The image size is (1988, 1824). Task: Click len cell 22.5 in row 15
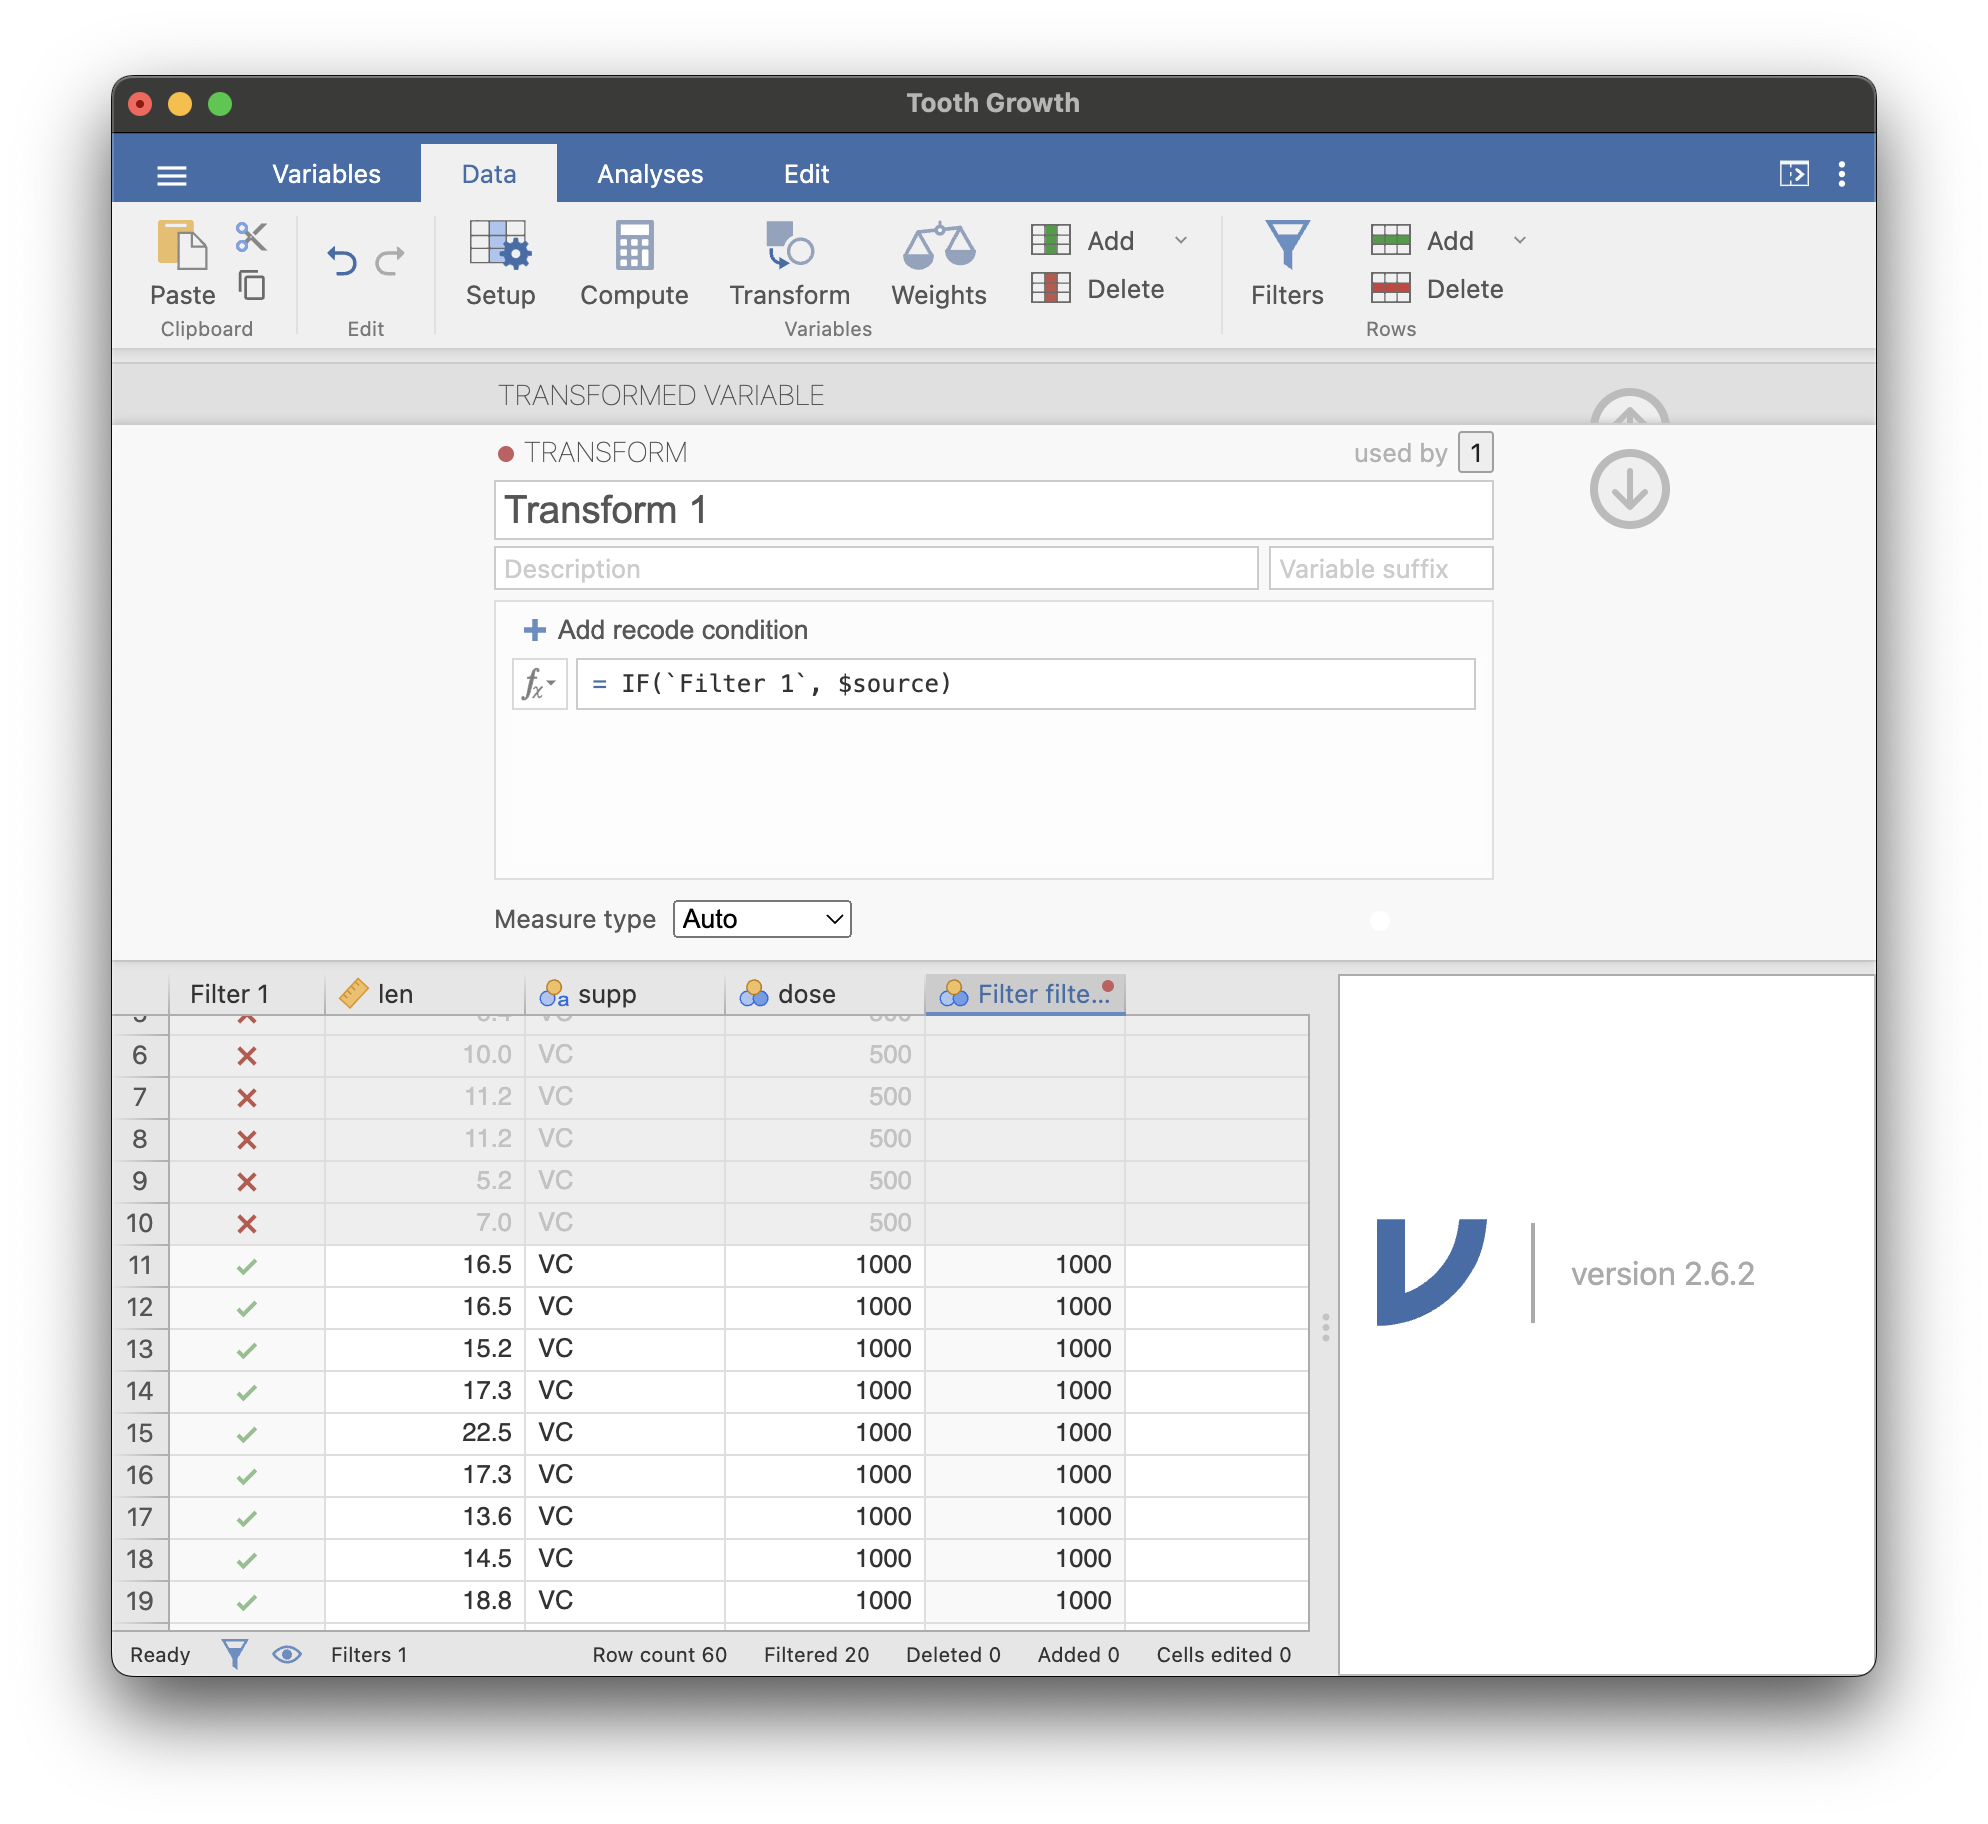425,1433
